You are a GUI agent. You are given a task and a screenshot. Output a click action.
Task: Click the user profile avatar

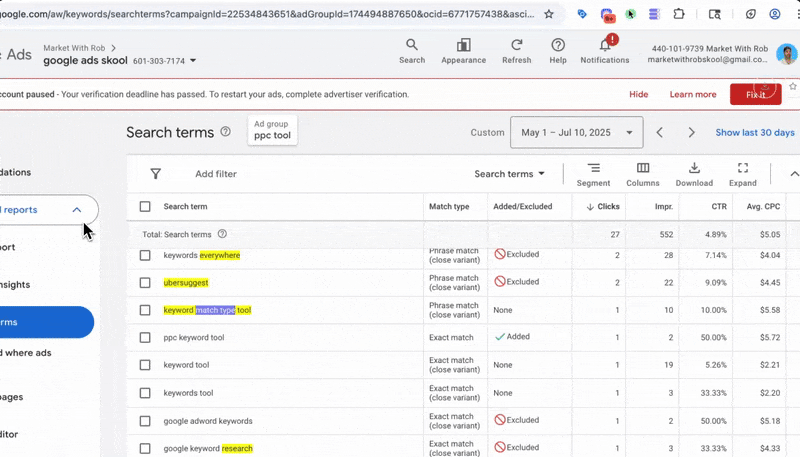pyautogui.click(x=786, y=54)
